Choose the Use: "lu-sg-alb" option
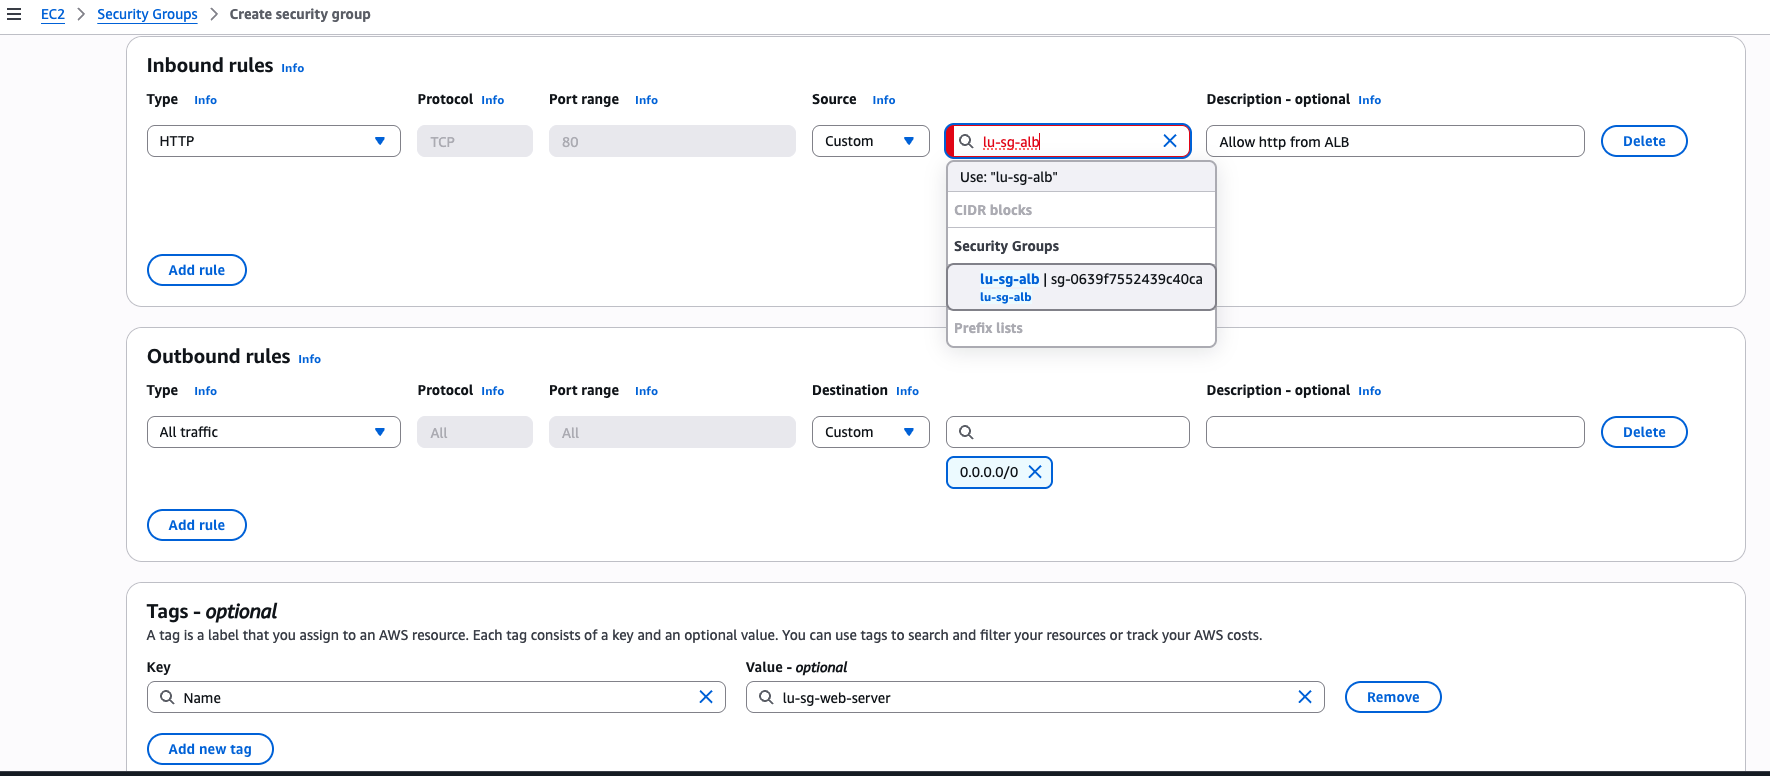Viewport: 1770px width, 776px height. [1081, 177]
